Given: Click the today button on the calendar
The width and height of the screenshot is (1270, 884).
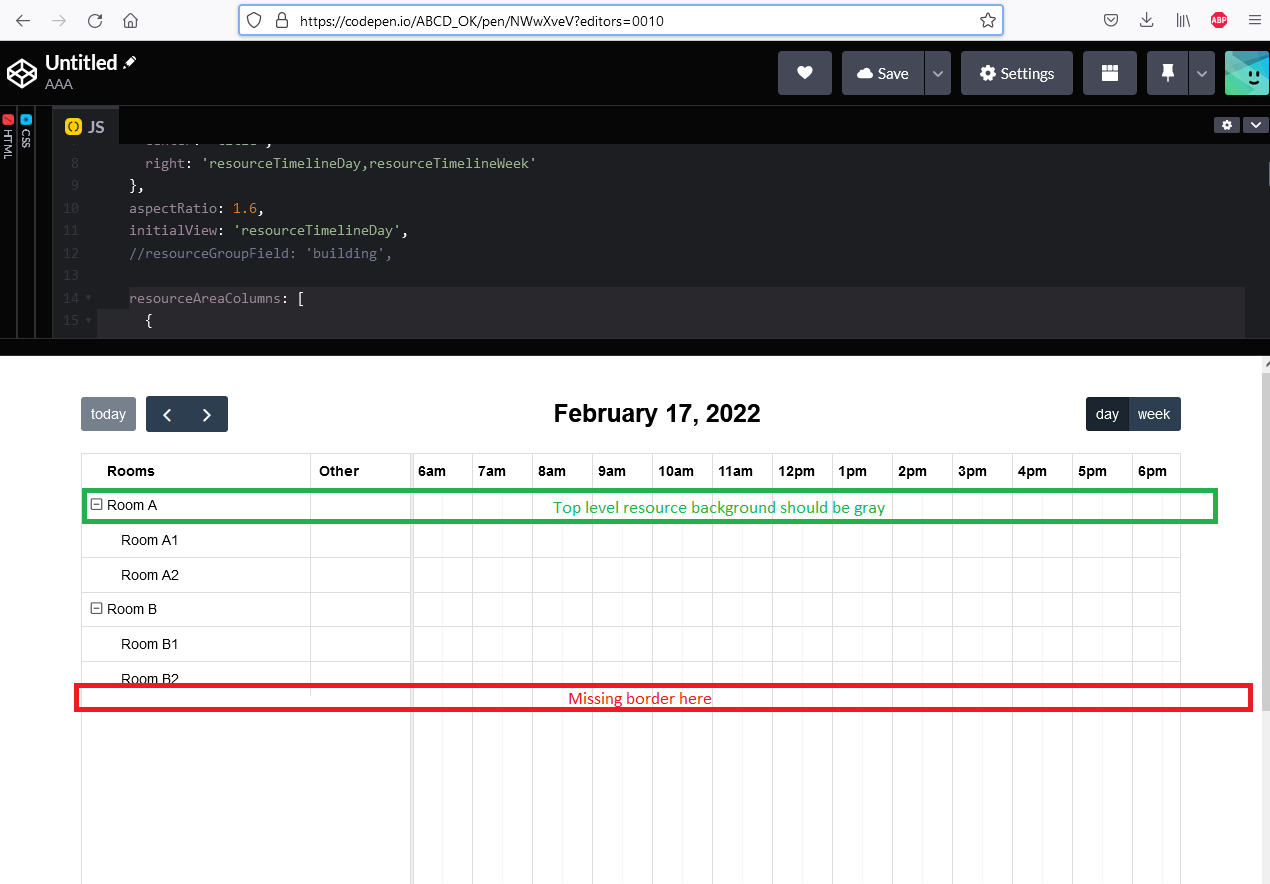Looking at the screenshot, I should point(108,413).
